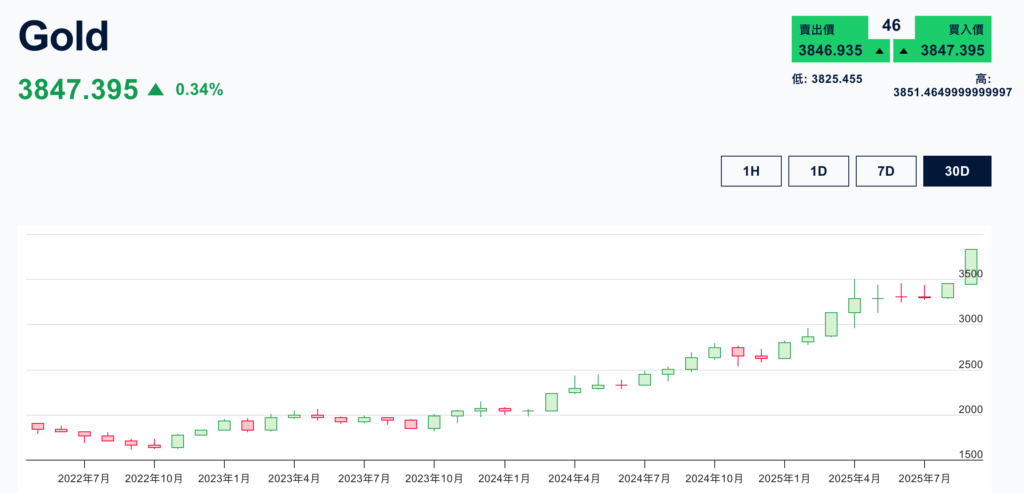Click the 0.34% change percentage
This screenshot has width=1024, height=493.
coord(199,90)
